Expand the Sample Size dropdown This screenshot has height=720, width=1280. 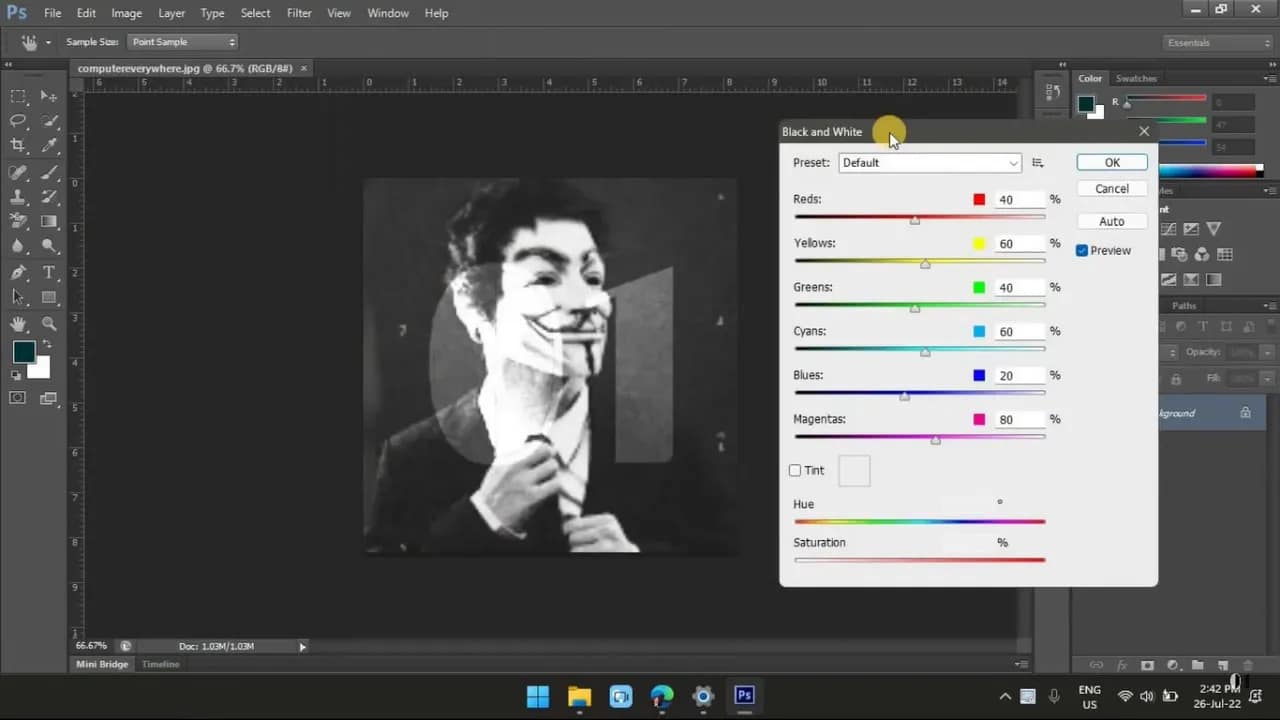click(x=182, y=42)
